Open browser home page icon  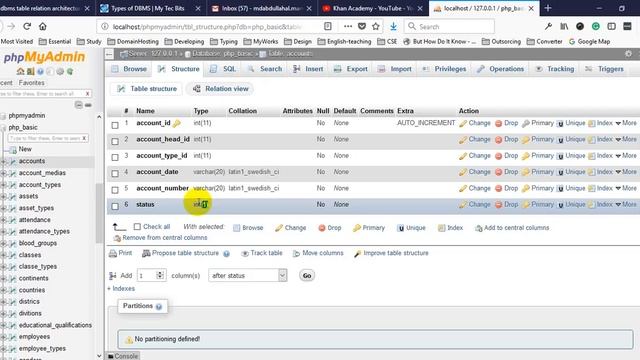43,27
